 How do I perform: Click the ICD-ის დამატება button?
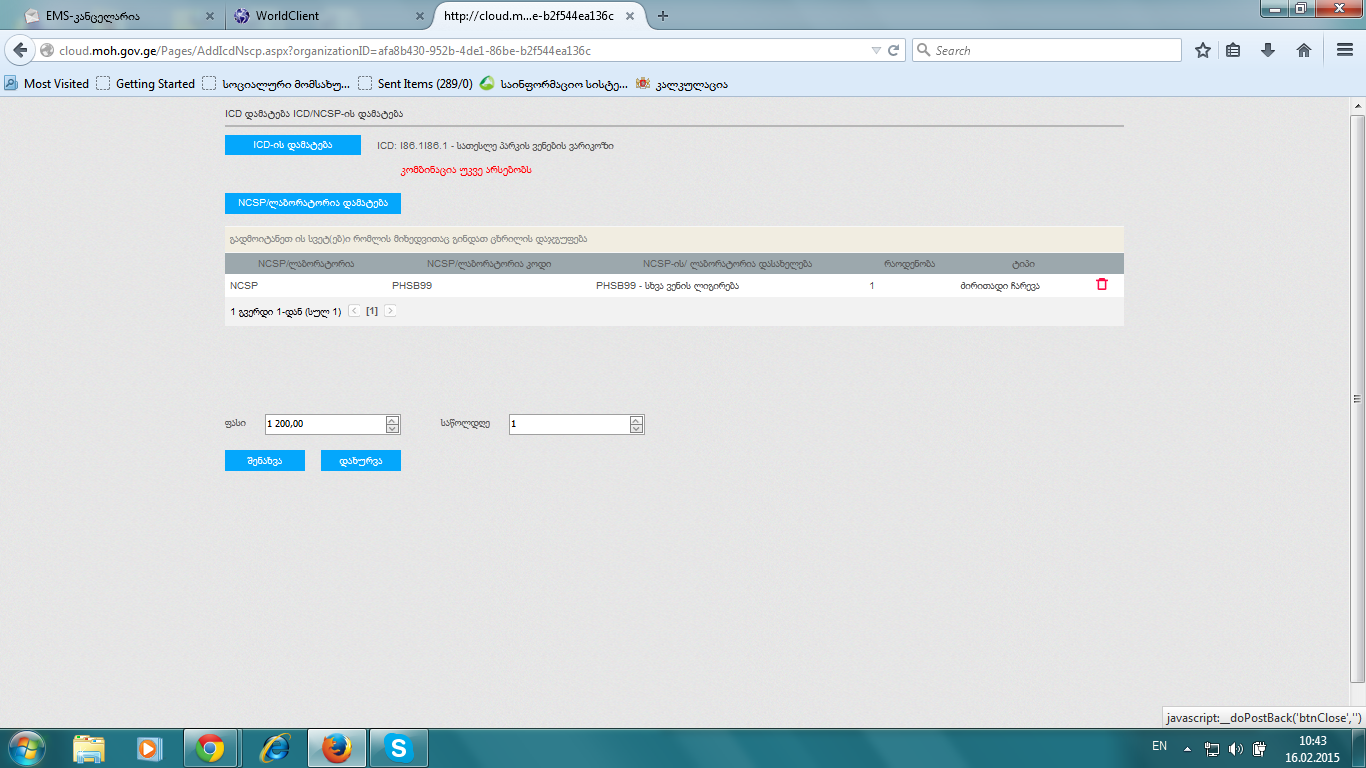pos(292,145)
